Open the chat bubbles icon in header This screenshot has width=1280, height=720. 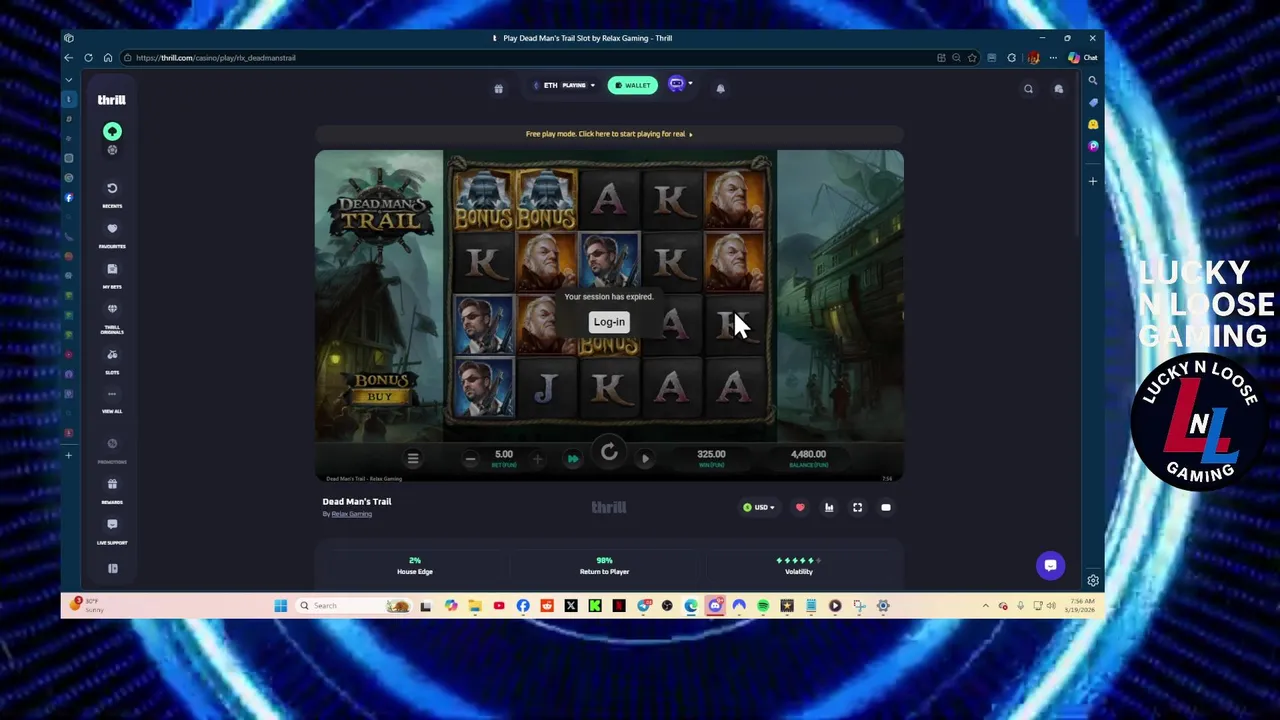pos(1058,89)
